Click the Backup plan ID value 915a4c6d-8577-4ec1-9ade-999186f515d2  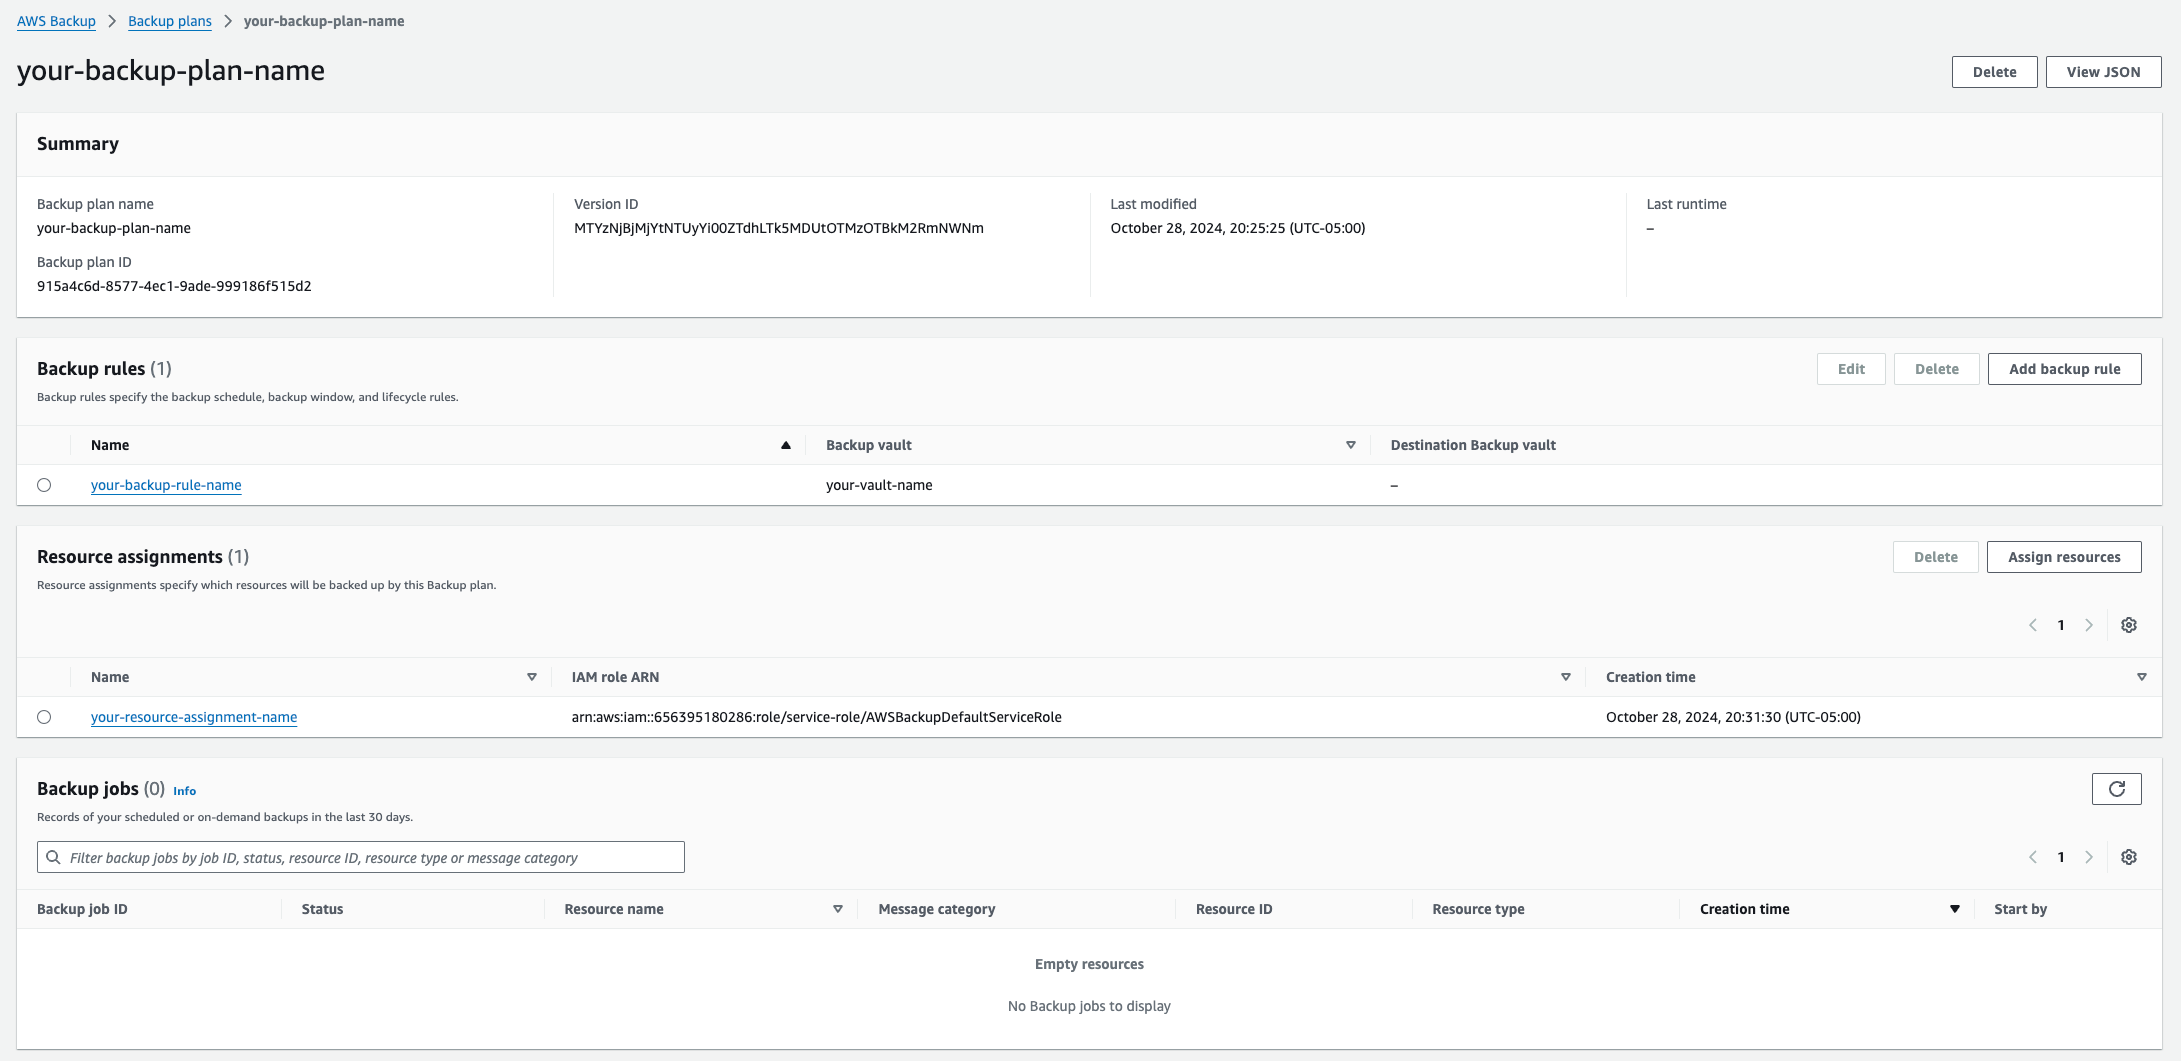[174, 286]
